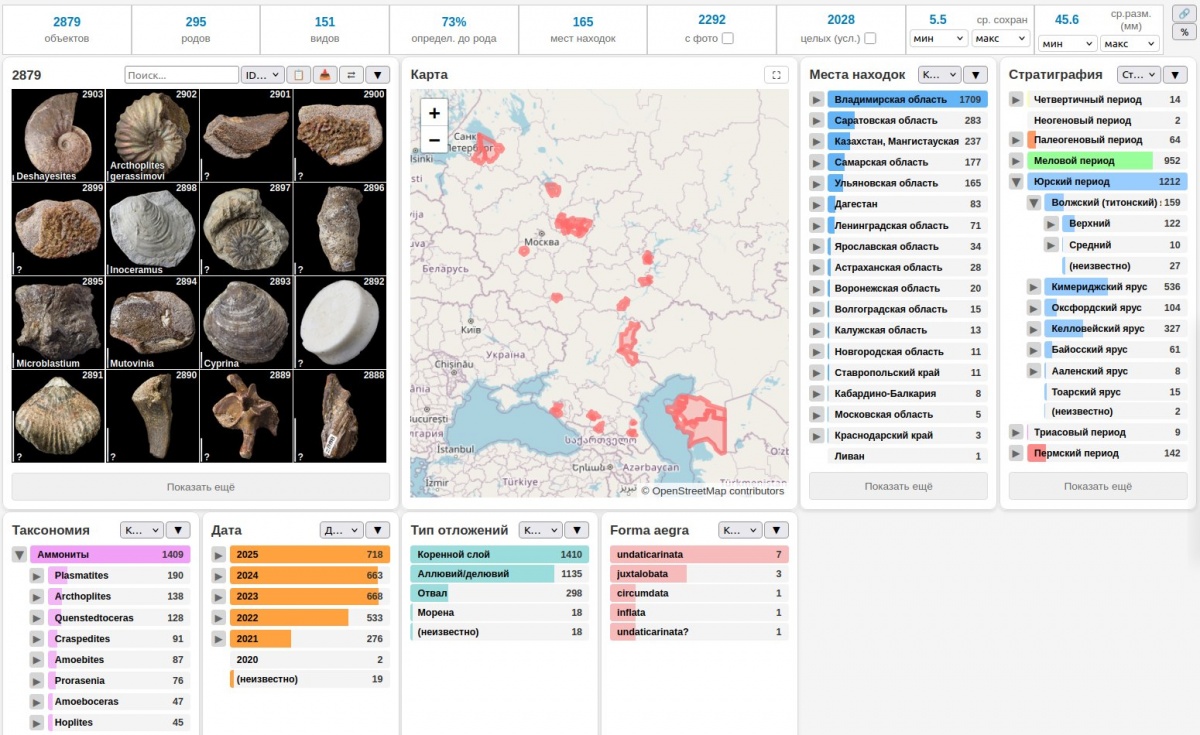Image resolution: width=1200 pixels, height=735 pixels.
Task: Tick the 'целых (усл.)' checkbox
Action: [x=870, y=38]
